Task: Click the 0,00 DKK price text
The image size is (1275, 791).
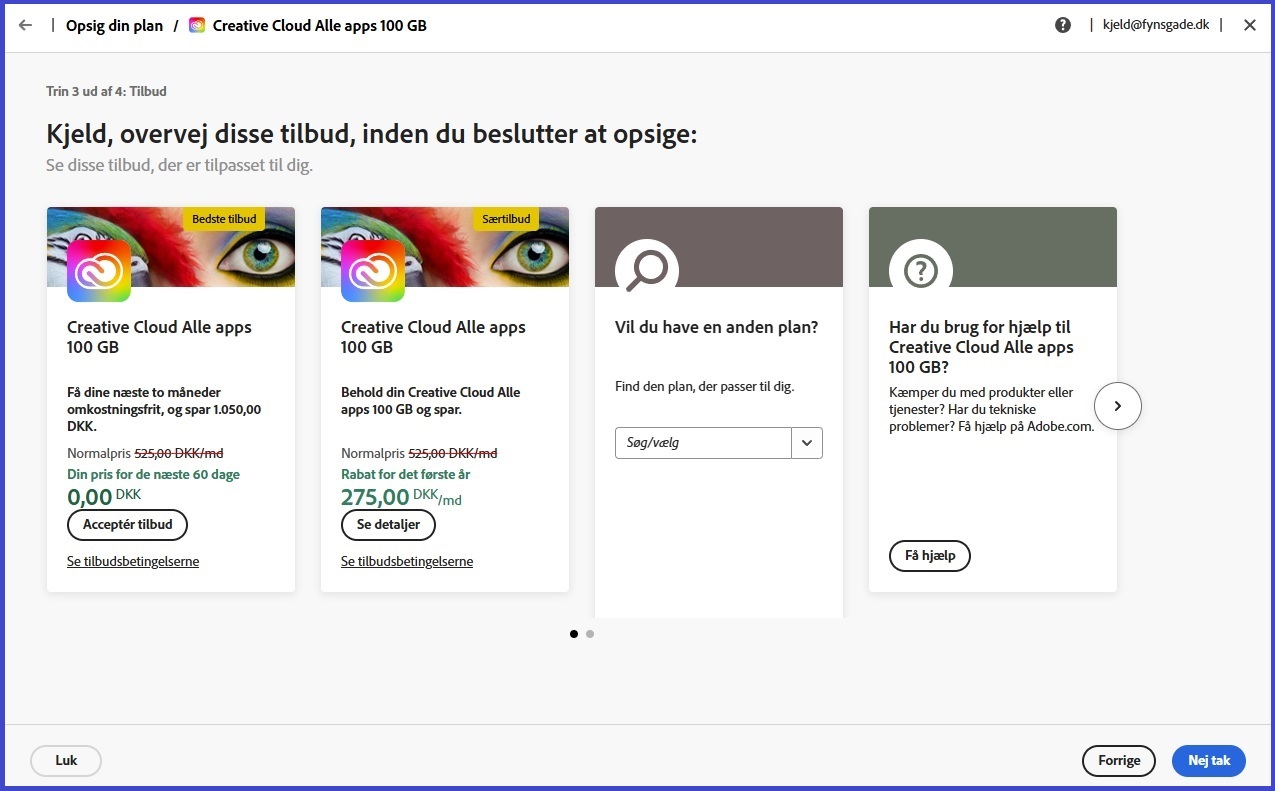Action: tap(104, 497)
